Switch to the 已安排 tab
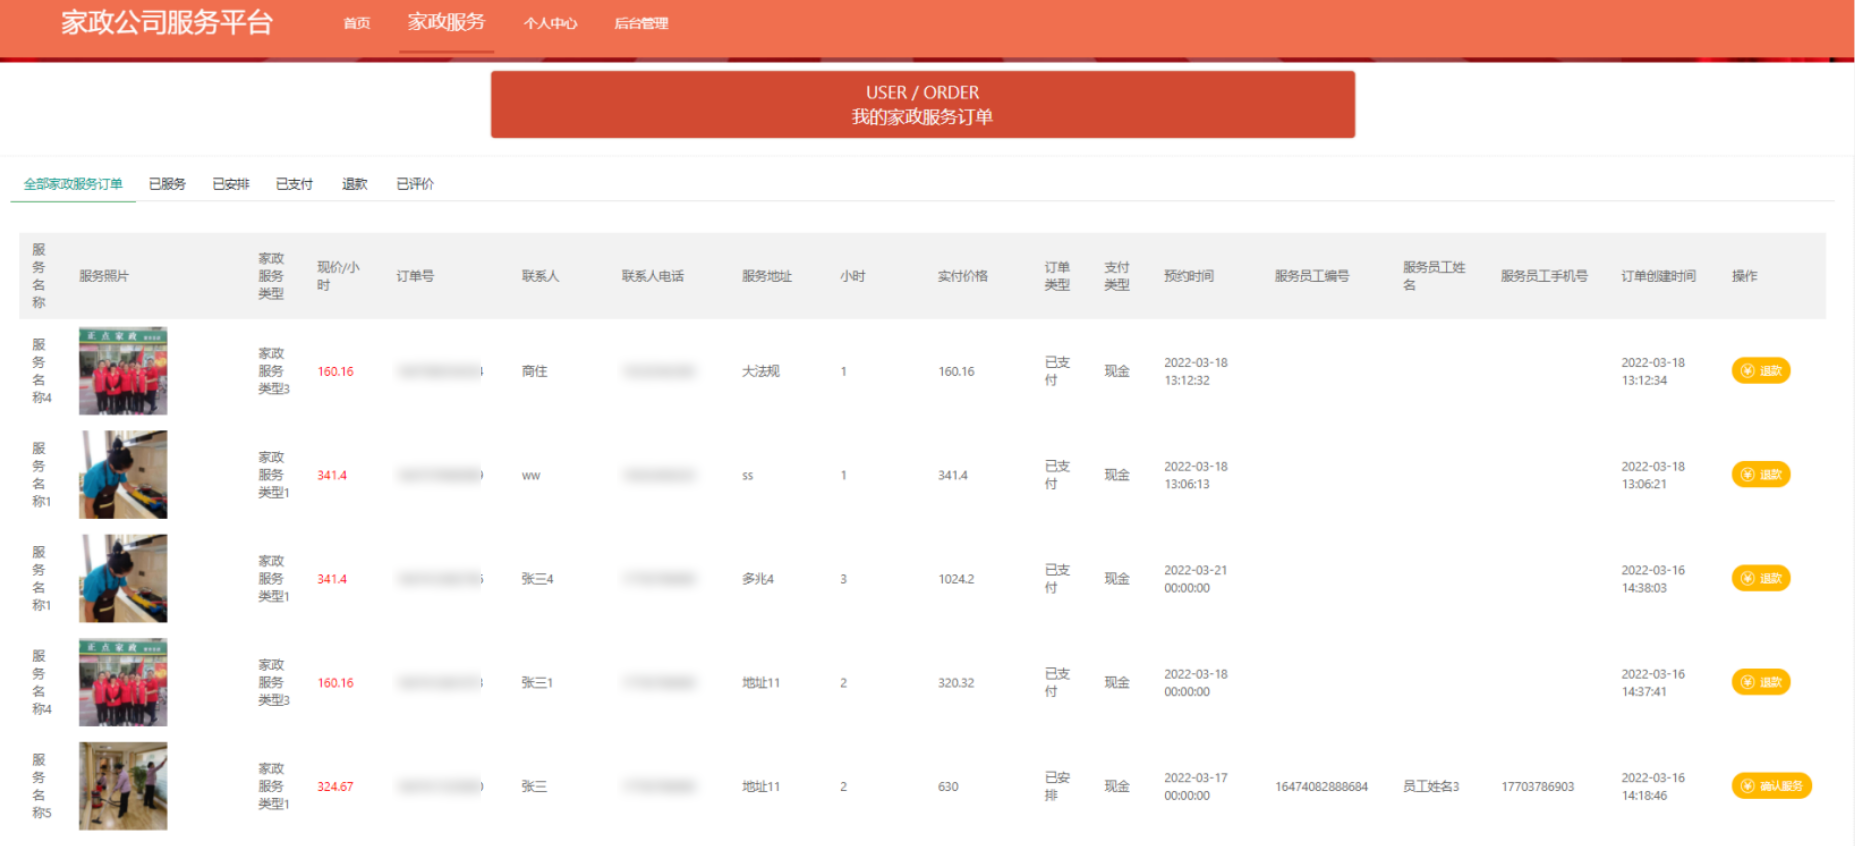Viewport: 1855px width, 846px height. [231, 184]
